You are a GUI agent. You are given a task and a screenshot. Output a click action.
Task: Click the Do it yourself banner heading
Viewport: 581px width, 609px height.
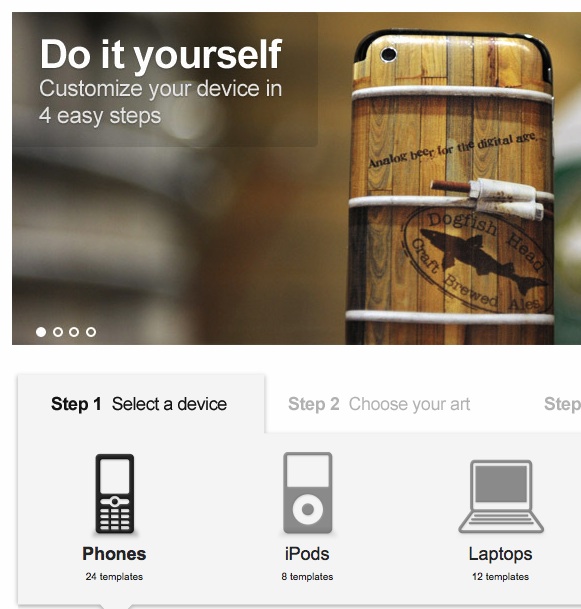pos(161,54)
